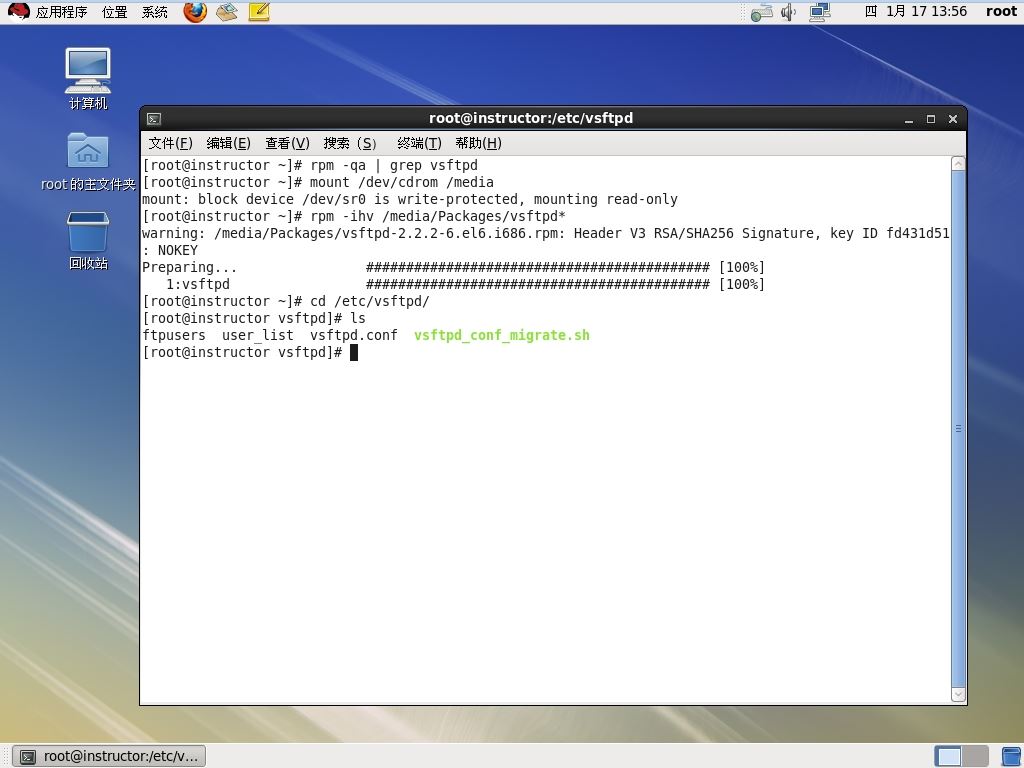Click the user_list filename in terminal output
Image resolution: width=1024 pixels, height=768 pixels.
(x=257, y=335)
